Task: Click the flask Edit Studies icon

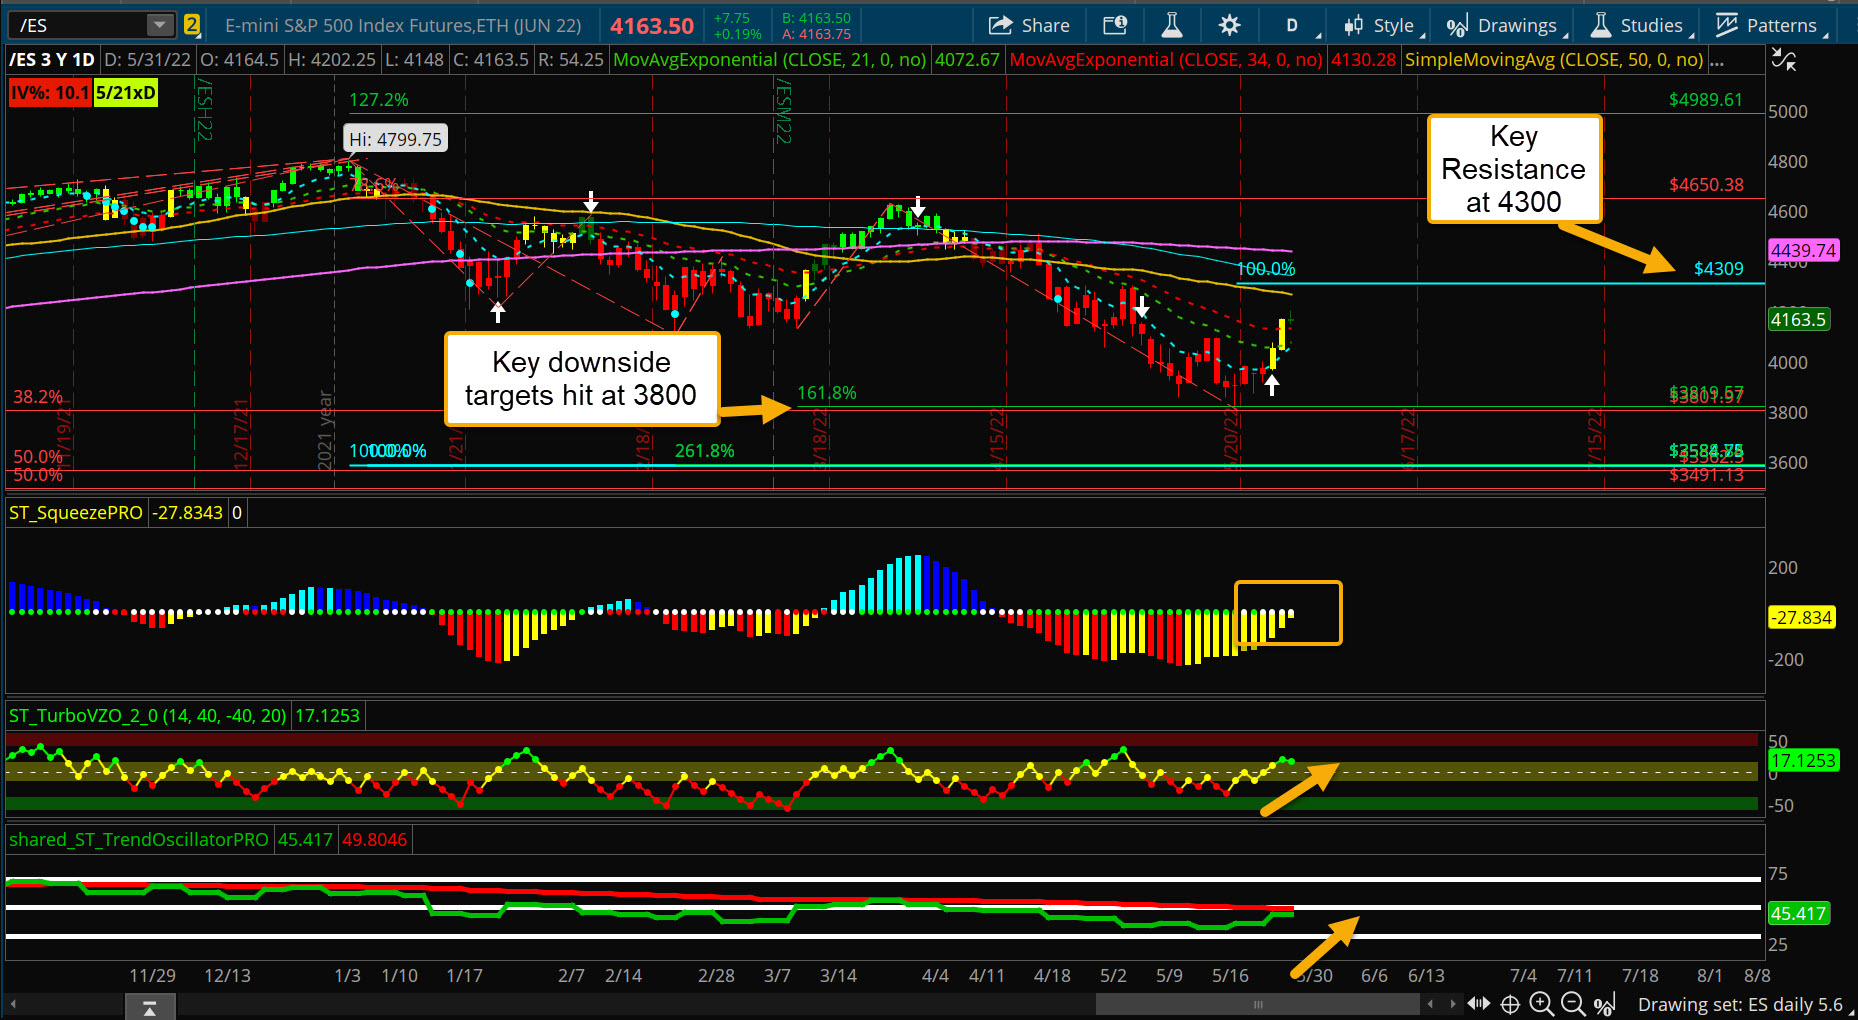Action: pos(1172,25)
